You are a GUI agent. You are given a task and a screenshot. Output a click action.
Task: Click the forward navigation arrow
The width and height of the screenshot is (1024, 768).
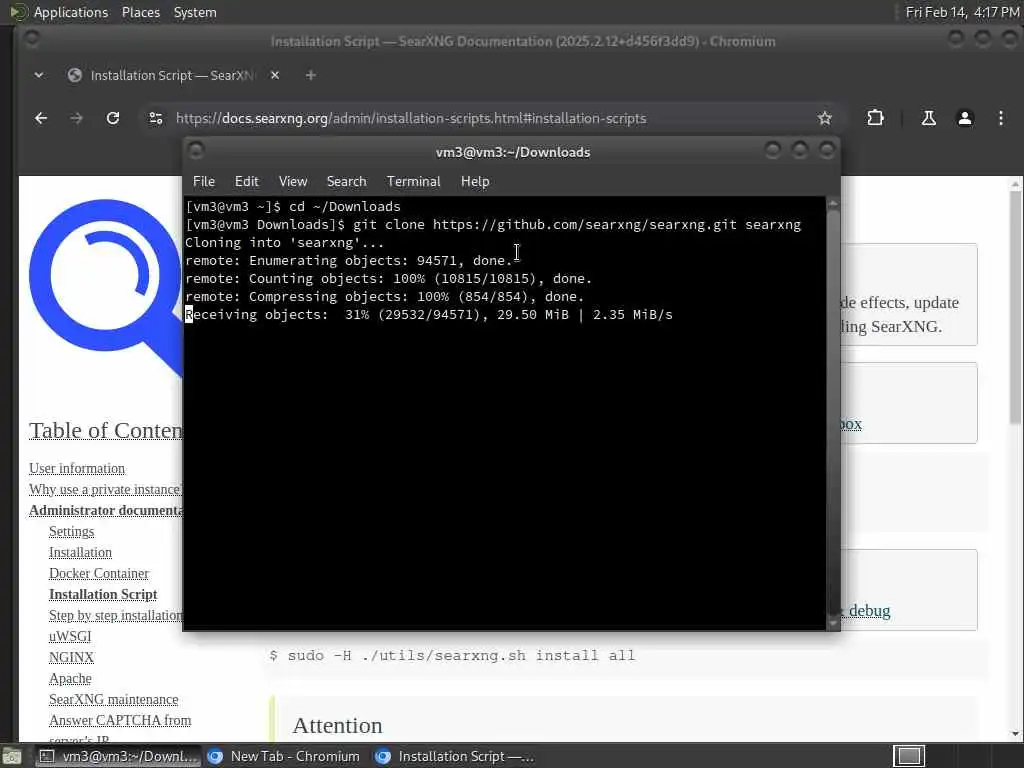pos(76,118)
